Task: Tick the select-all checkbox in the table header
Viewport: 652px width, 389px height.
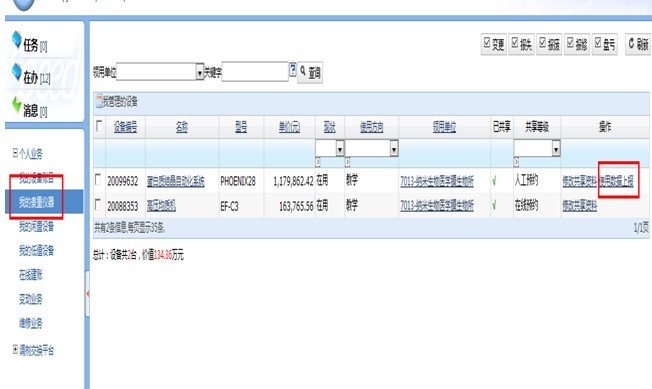Action: [x=99, y=126]
